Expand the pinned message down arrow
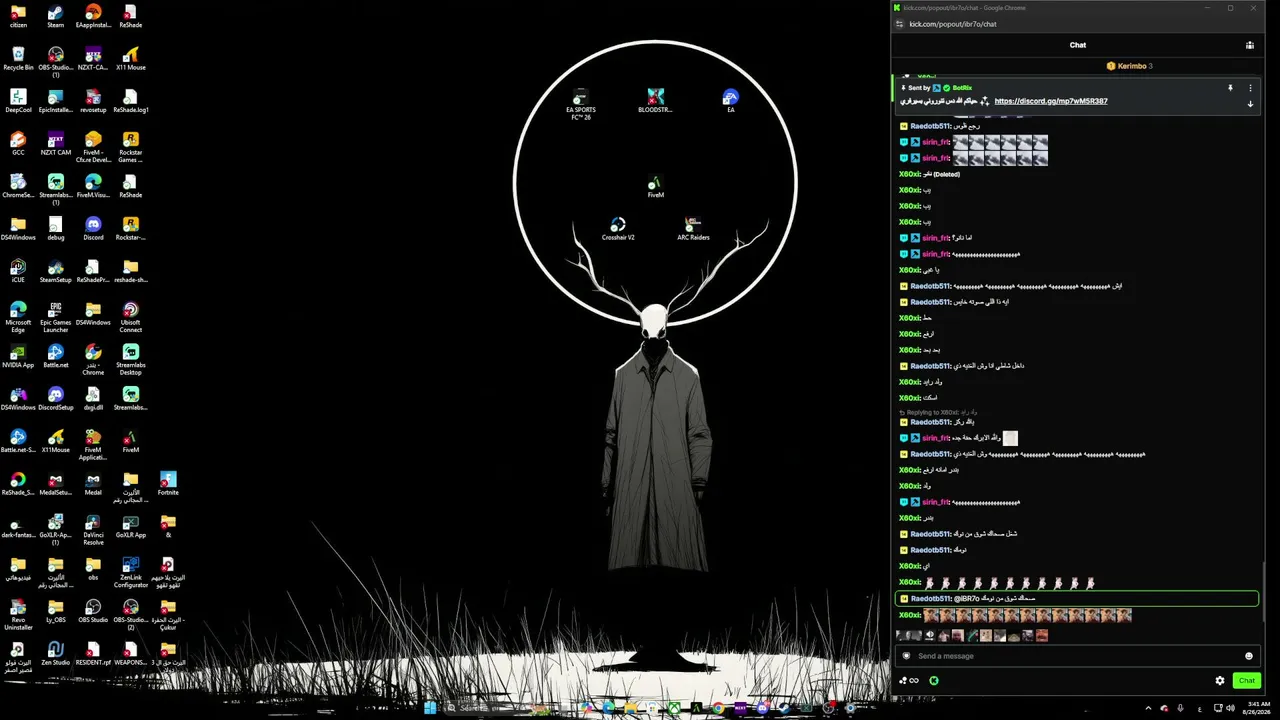The height and width of the screenshot is (720, 1280). coord(1250,103)
